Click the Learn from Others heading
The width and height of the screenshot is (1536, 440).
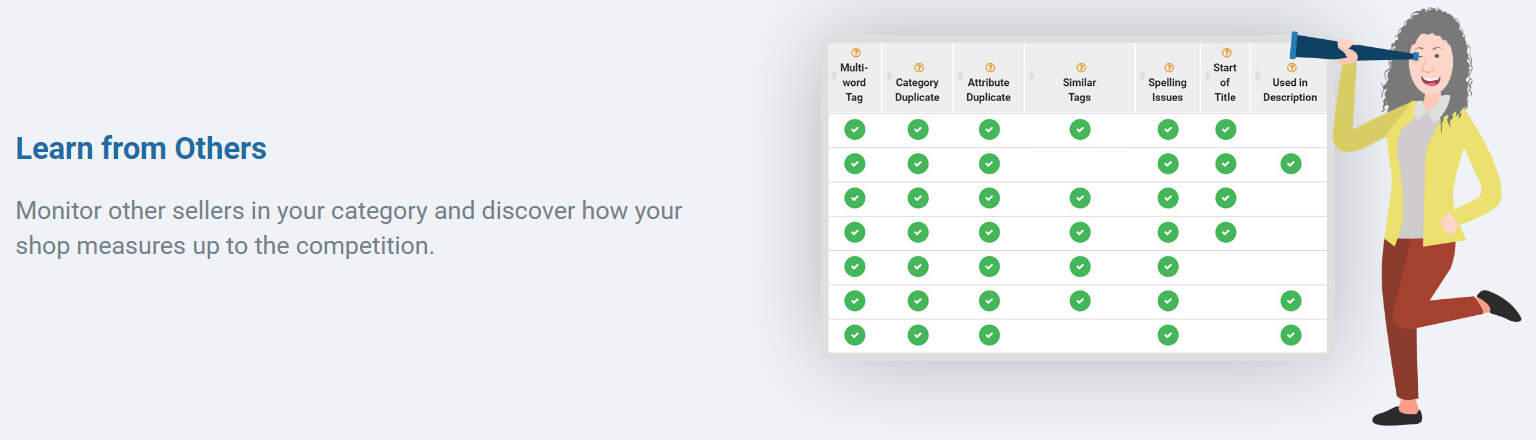(141, 149)
